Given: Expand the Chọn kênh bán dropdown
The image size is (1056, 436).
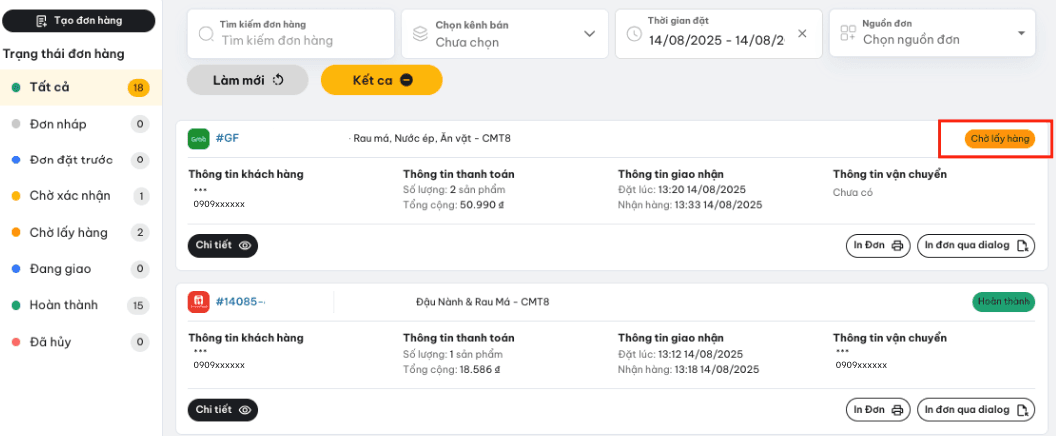Looking at the screenshot, I should pyautogui.click(x=500, y=34).
